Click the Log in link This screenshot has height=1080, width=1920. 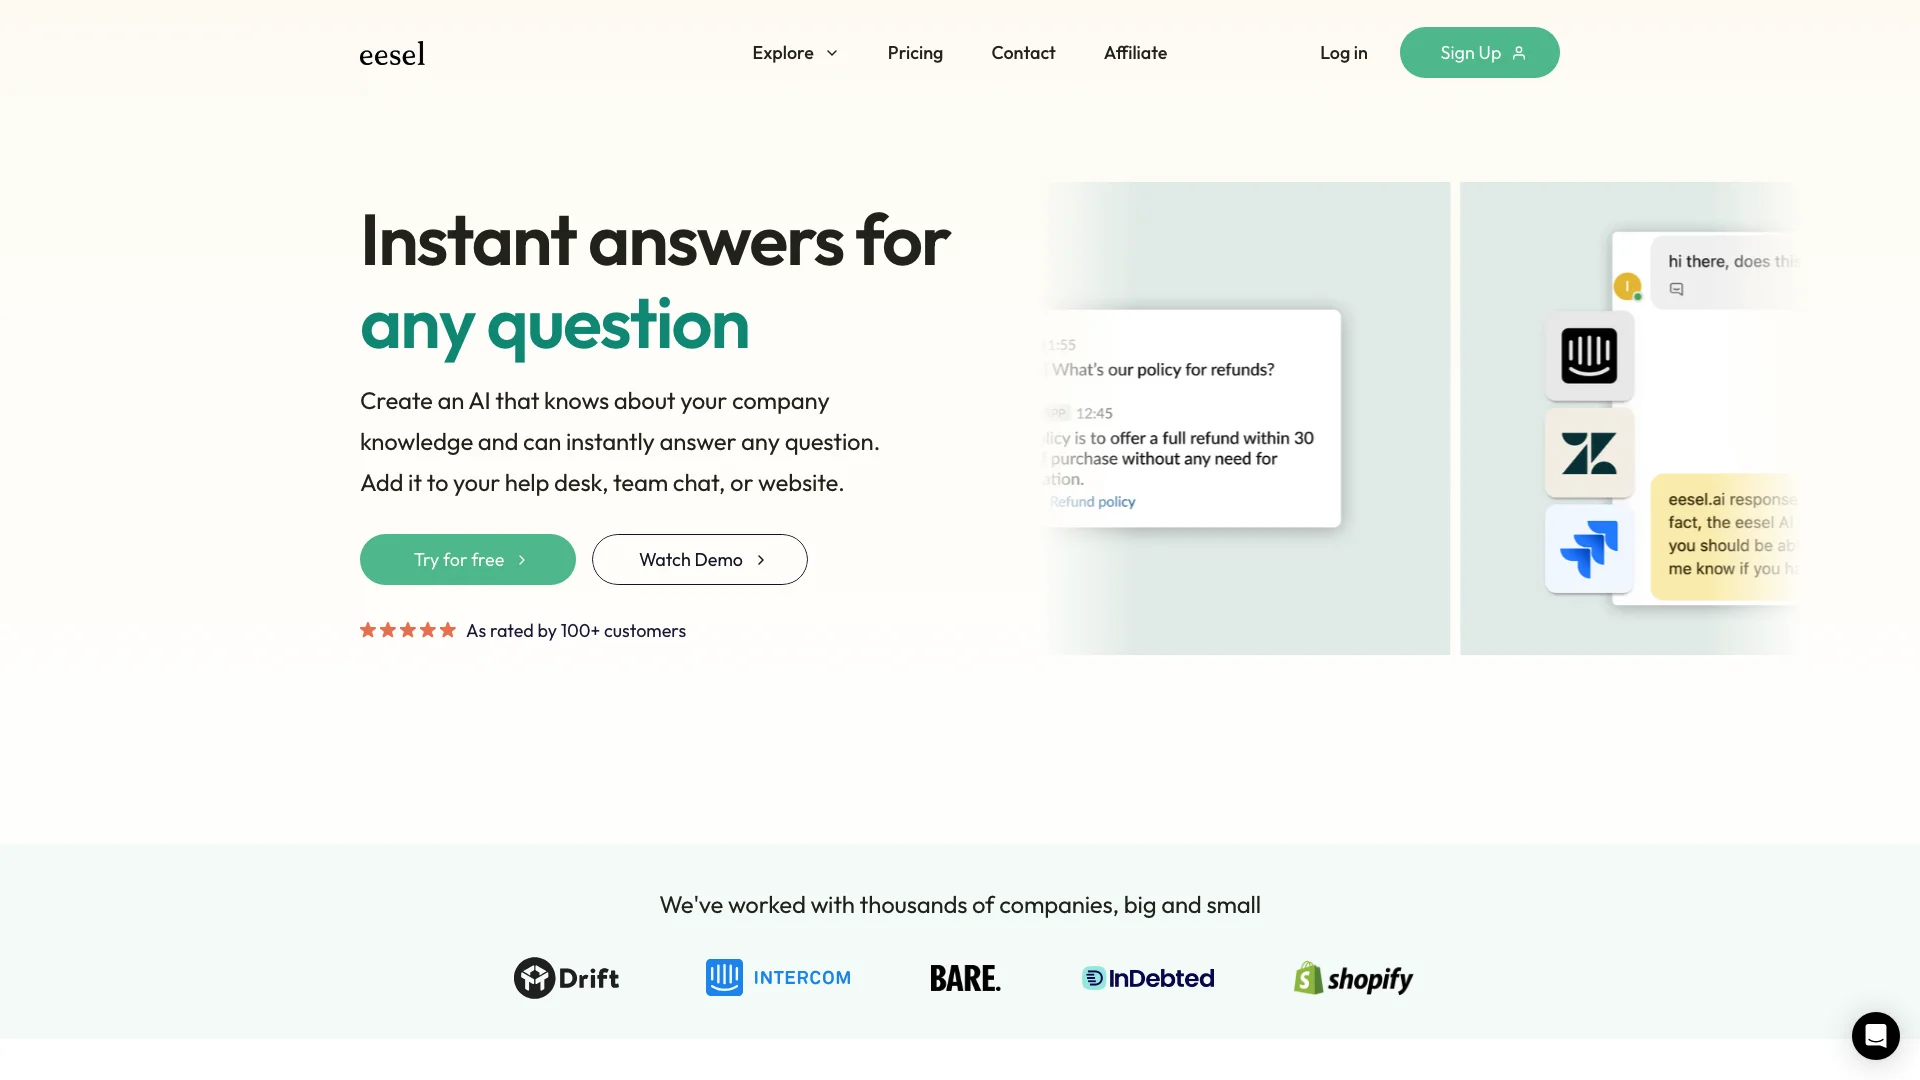click(x=1344, y=51)
